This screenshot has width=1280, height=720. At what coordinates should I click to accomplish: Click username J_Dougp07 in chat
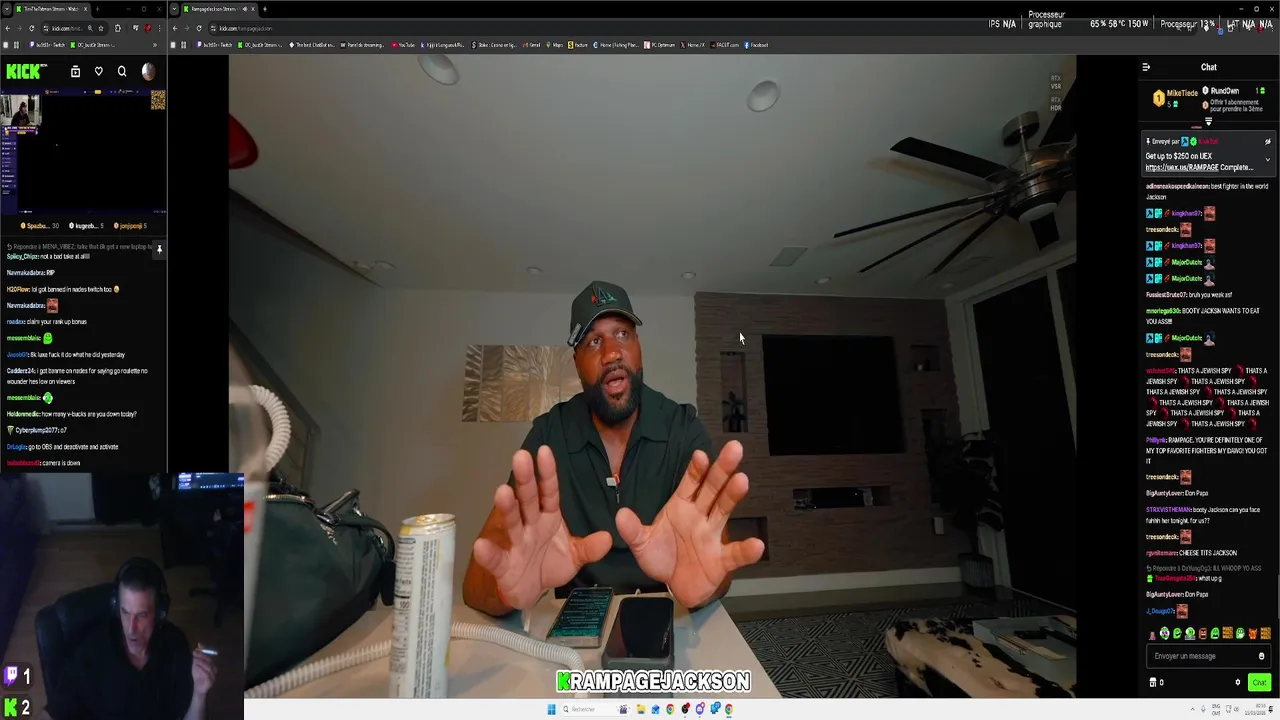1160,611
